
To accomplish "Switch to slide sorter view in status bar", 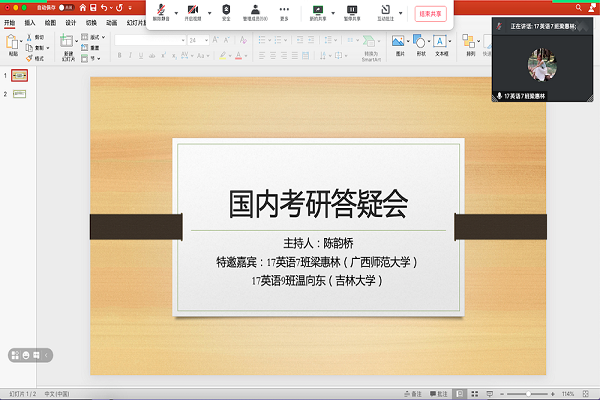I will [475, 393].
